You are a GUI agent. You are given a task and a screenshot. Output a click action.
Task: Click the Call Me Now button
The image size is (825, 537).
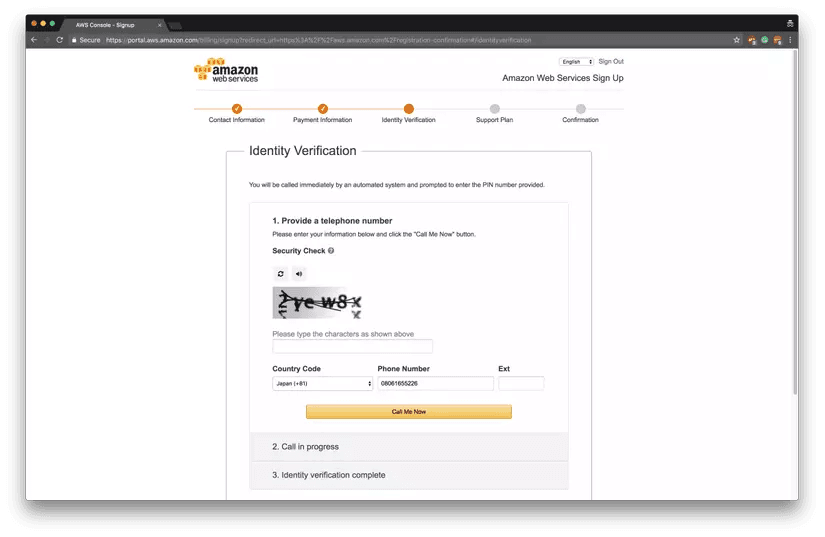(x=409, y=412)
